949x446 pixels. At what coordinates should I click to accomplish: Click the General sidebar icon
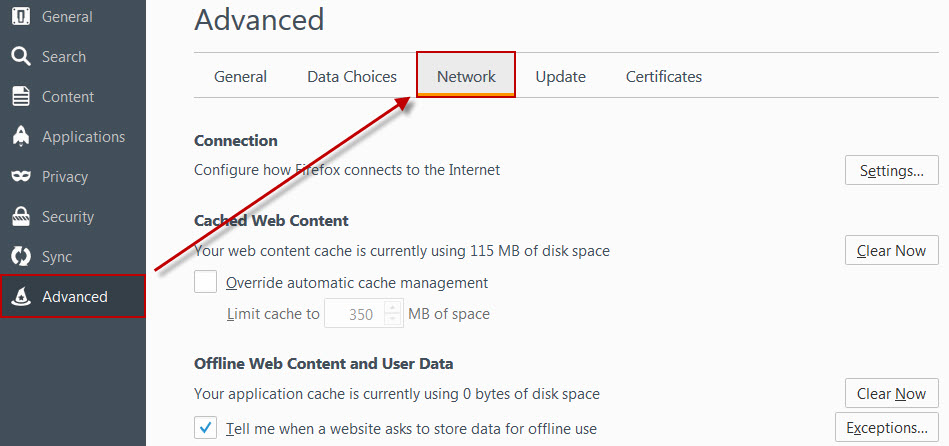20,17
